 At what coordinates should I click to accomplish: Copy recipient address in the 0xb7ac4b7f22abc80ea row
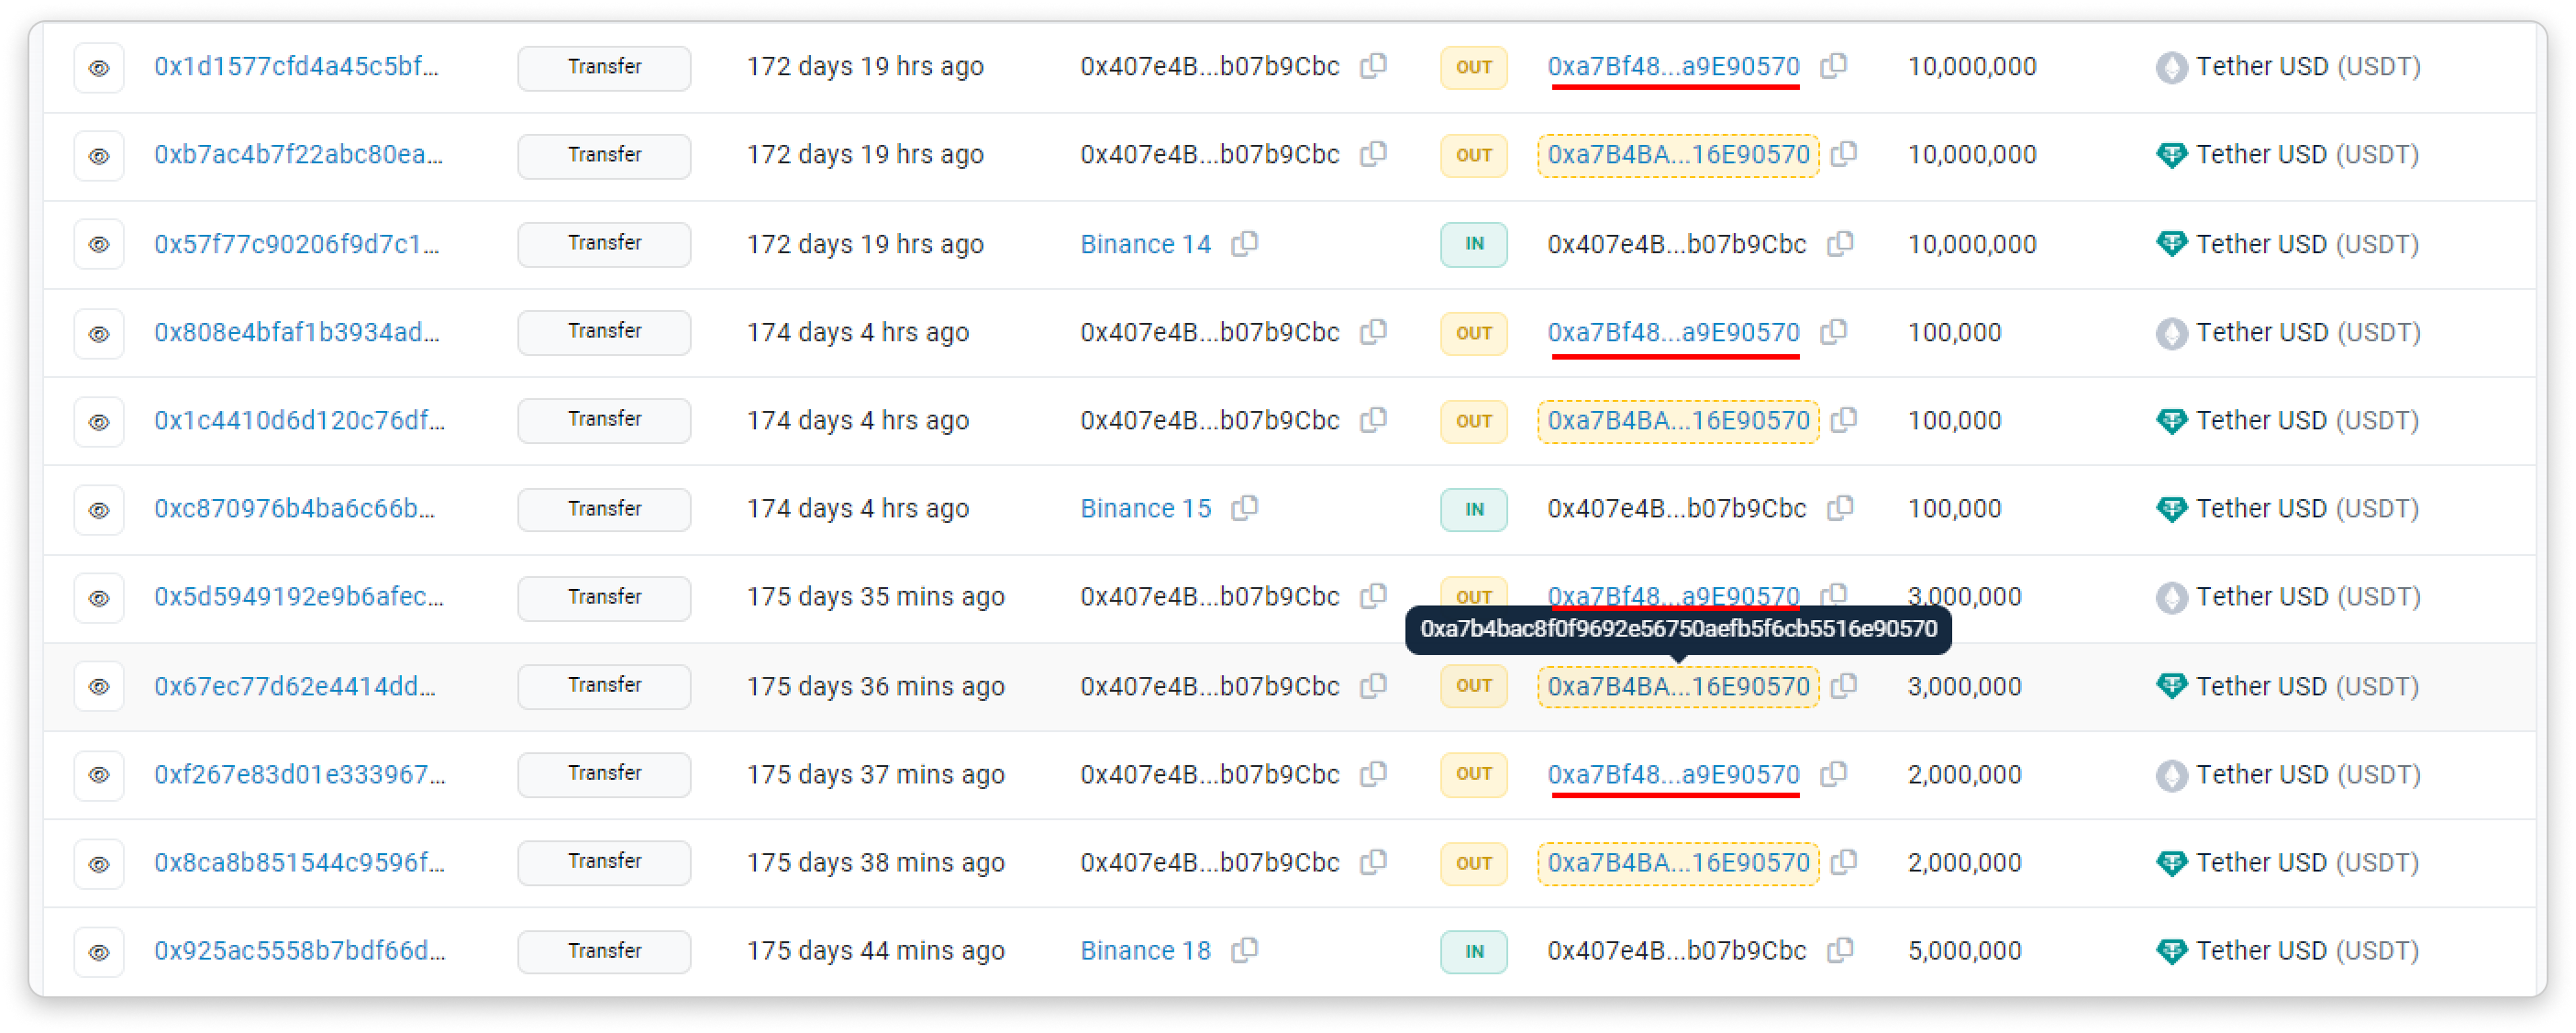pyautogui.click(x=1844, y=155)
